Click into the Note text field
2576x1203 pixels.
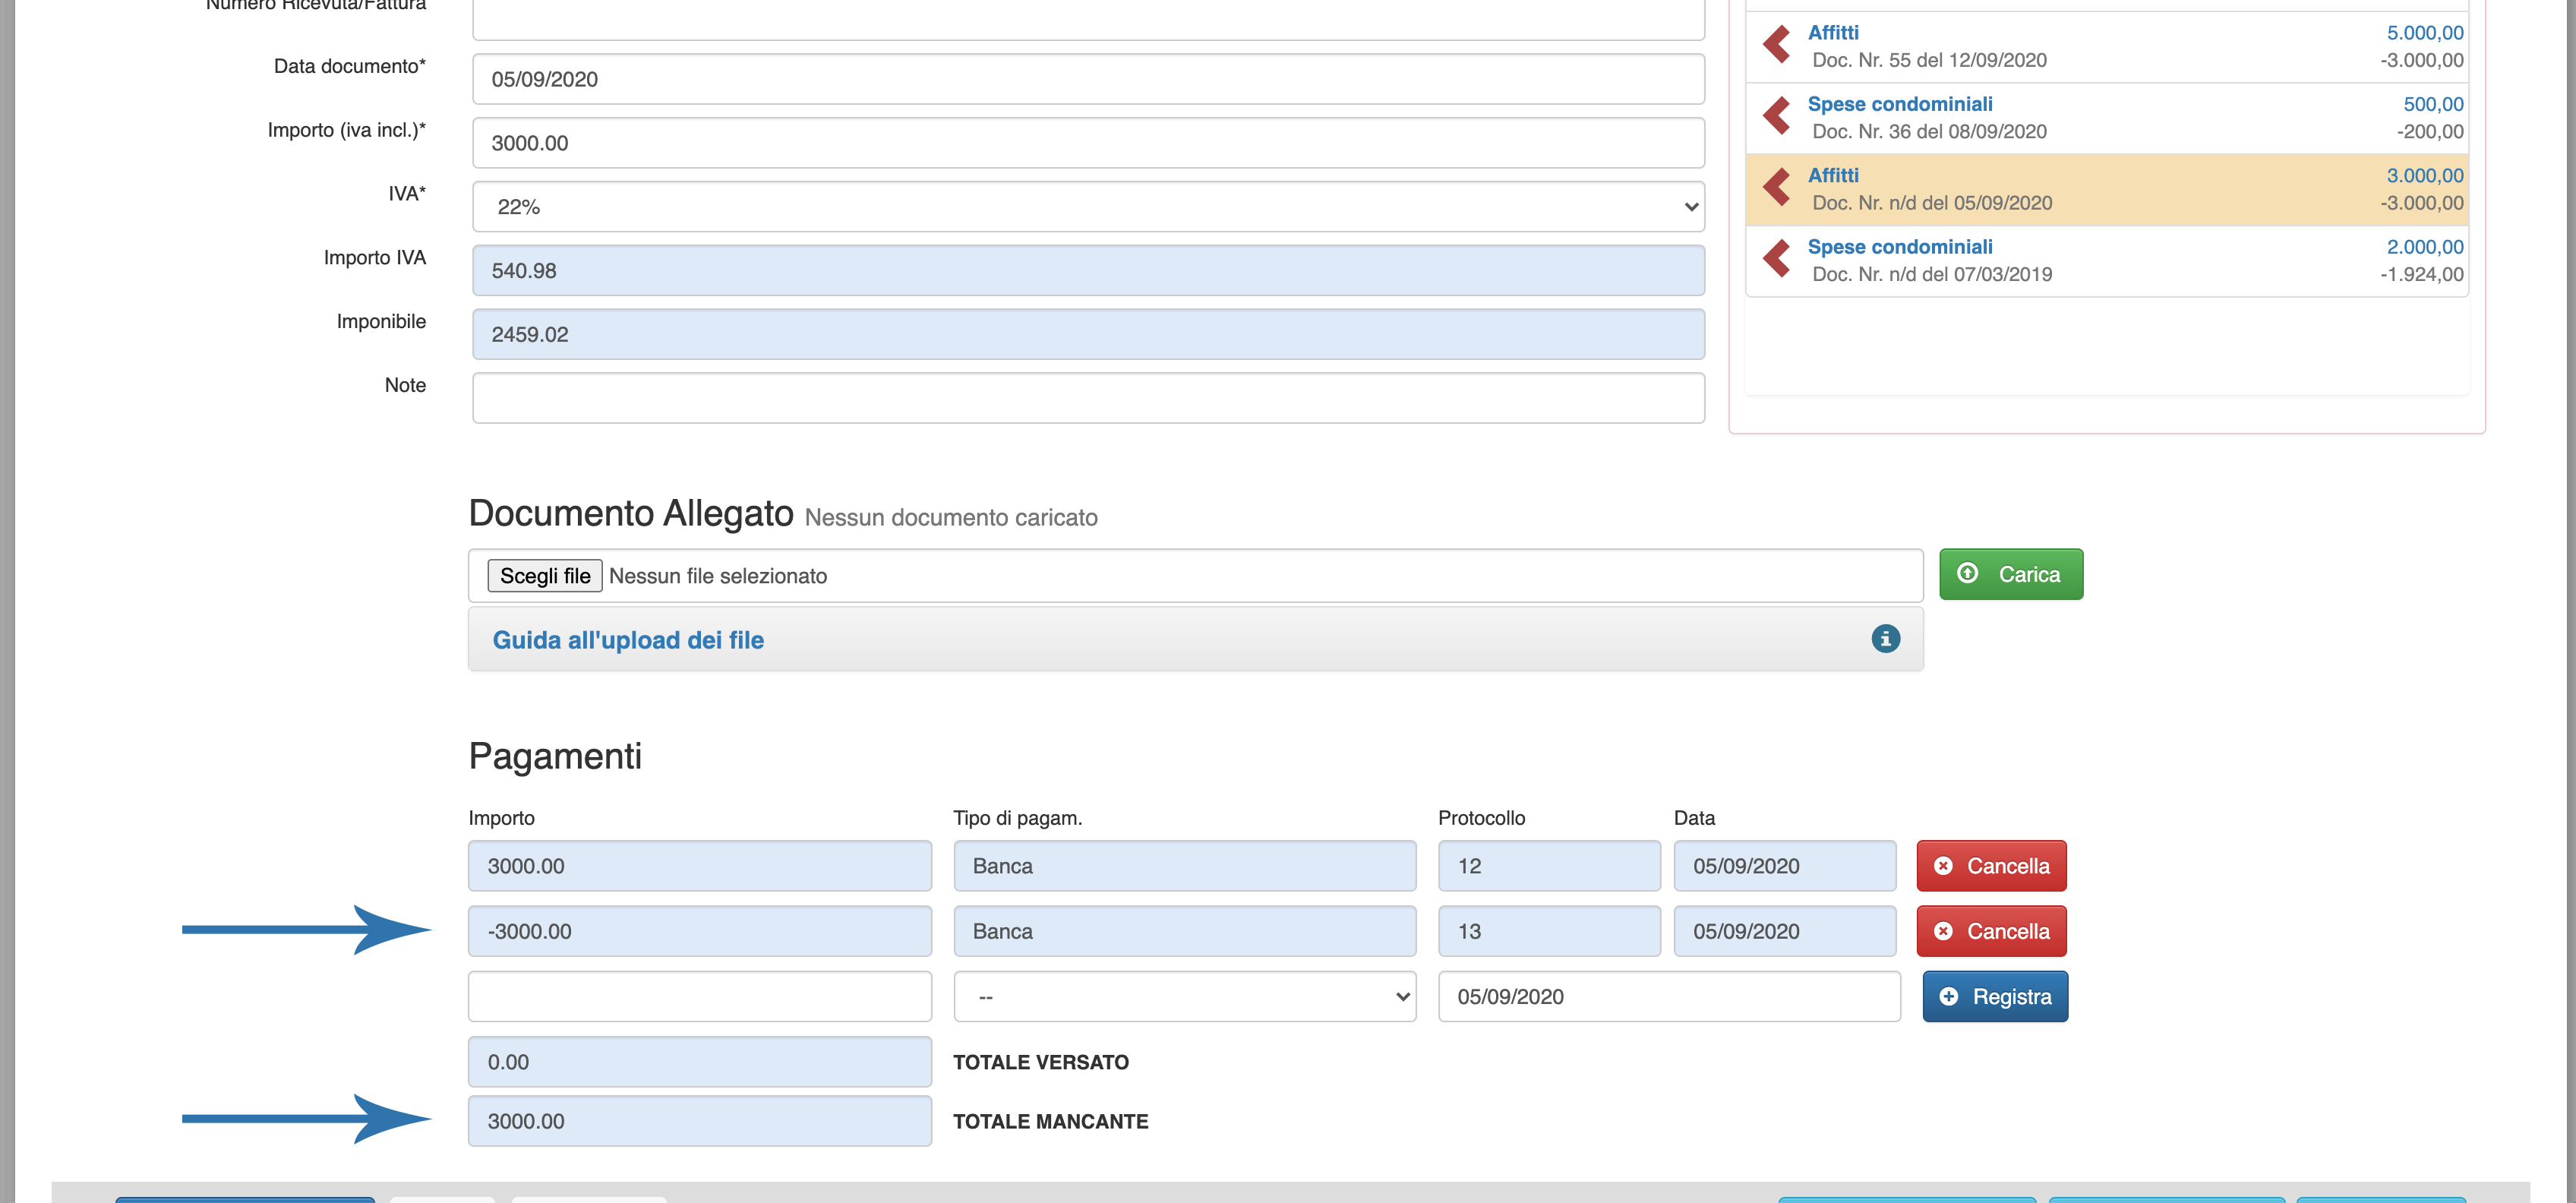pyautogui.click(x=1087, y=398)
